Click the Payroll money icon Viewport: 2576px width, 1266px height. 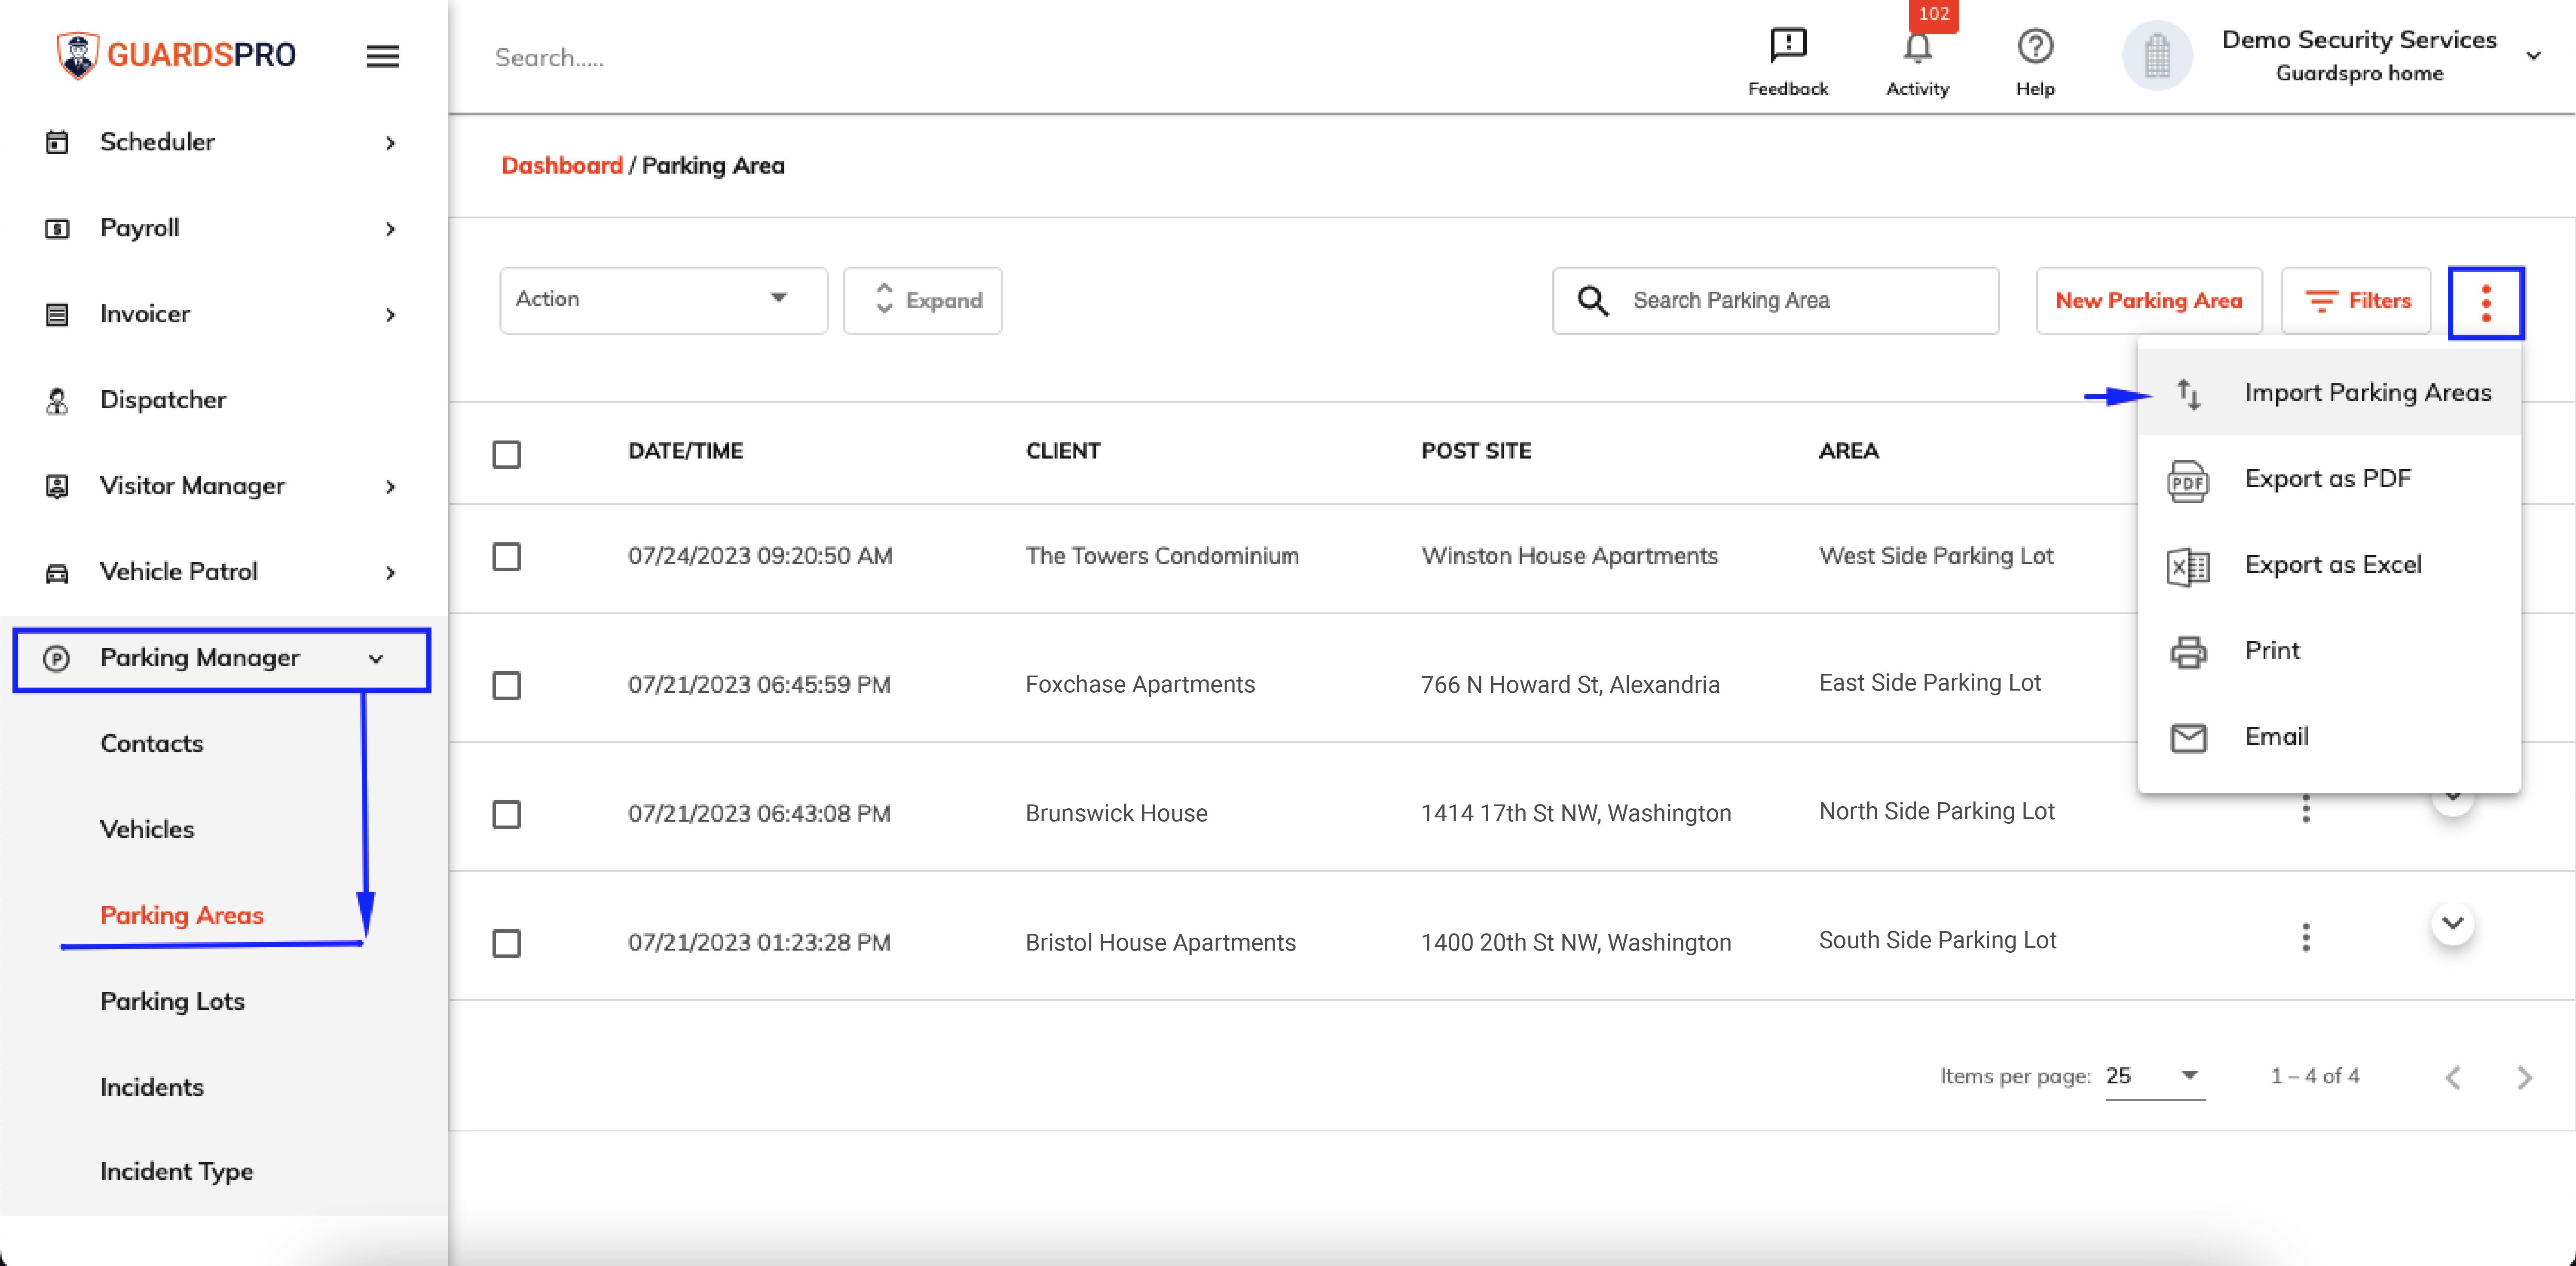[57, 228]
